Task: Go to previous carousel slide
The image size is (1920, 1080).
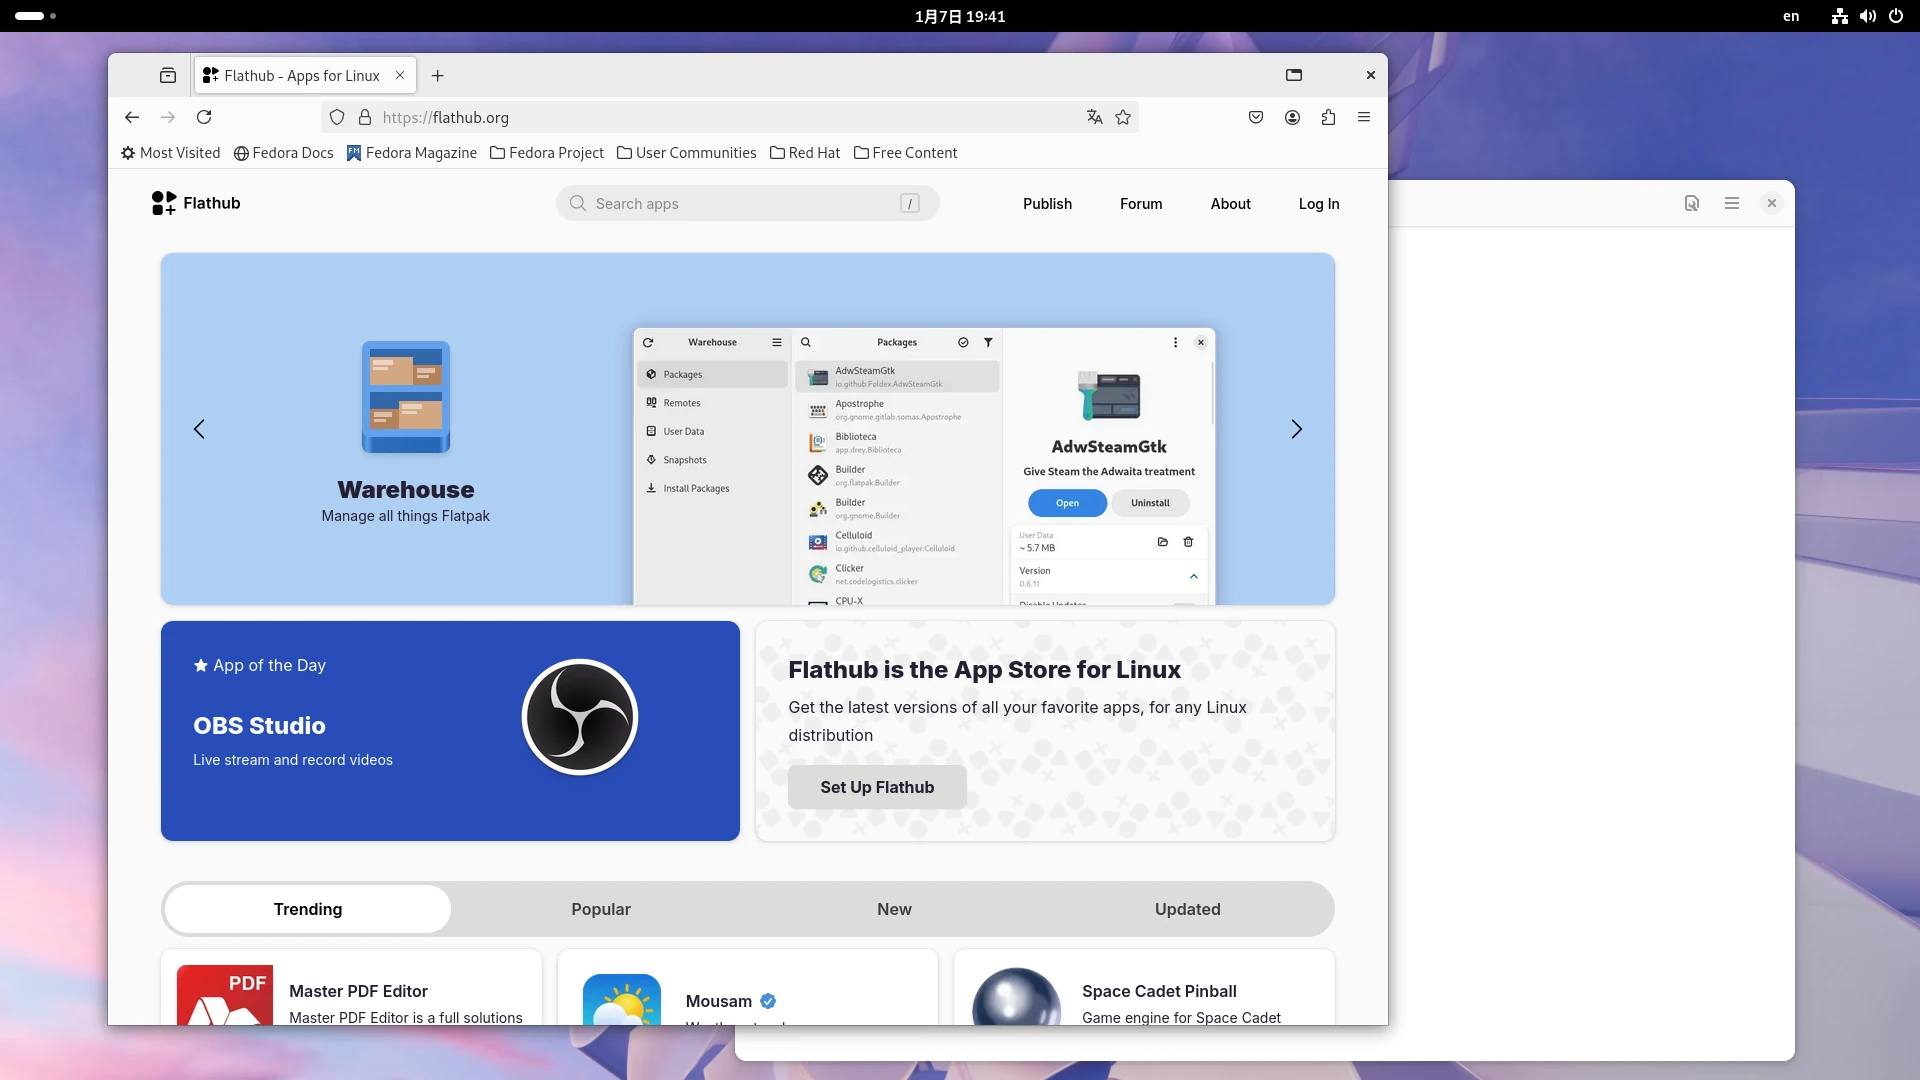Action: pyautogui.click(x=199, y=429)
